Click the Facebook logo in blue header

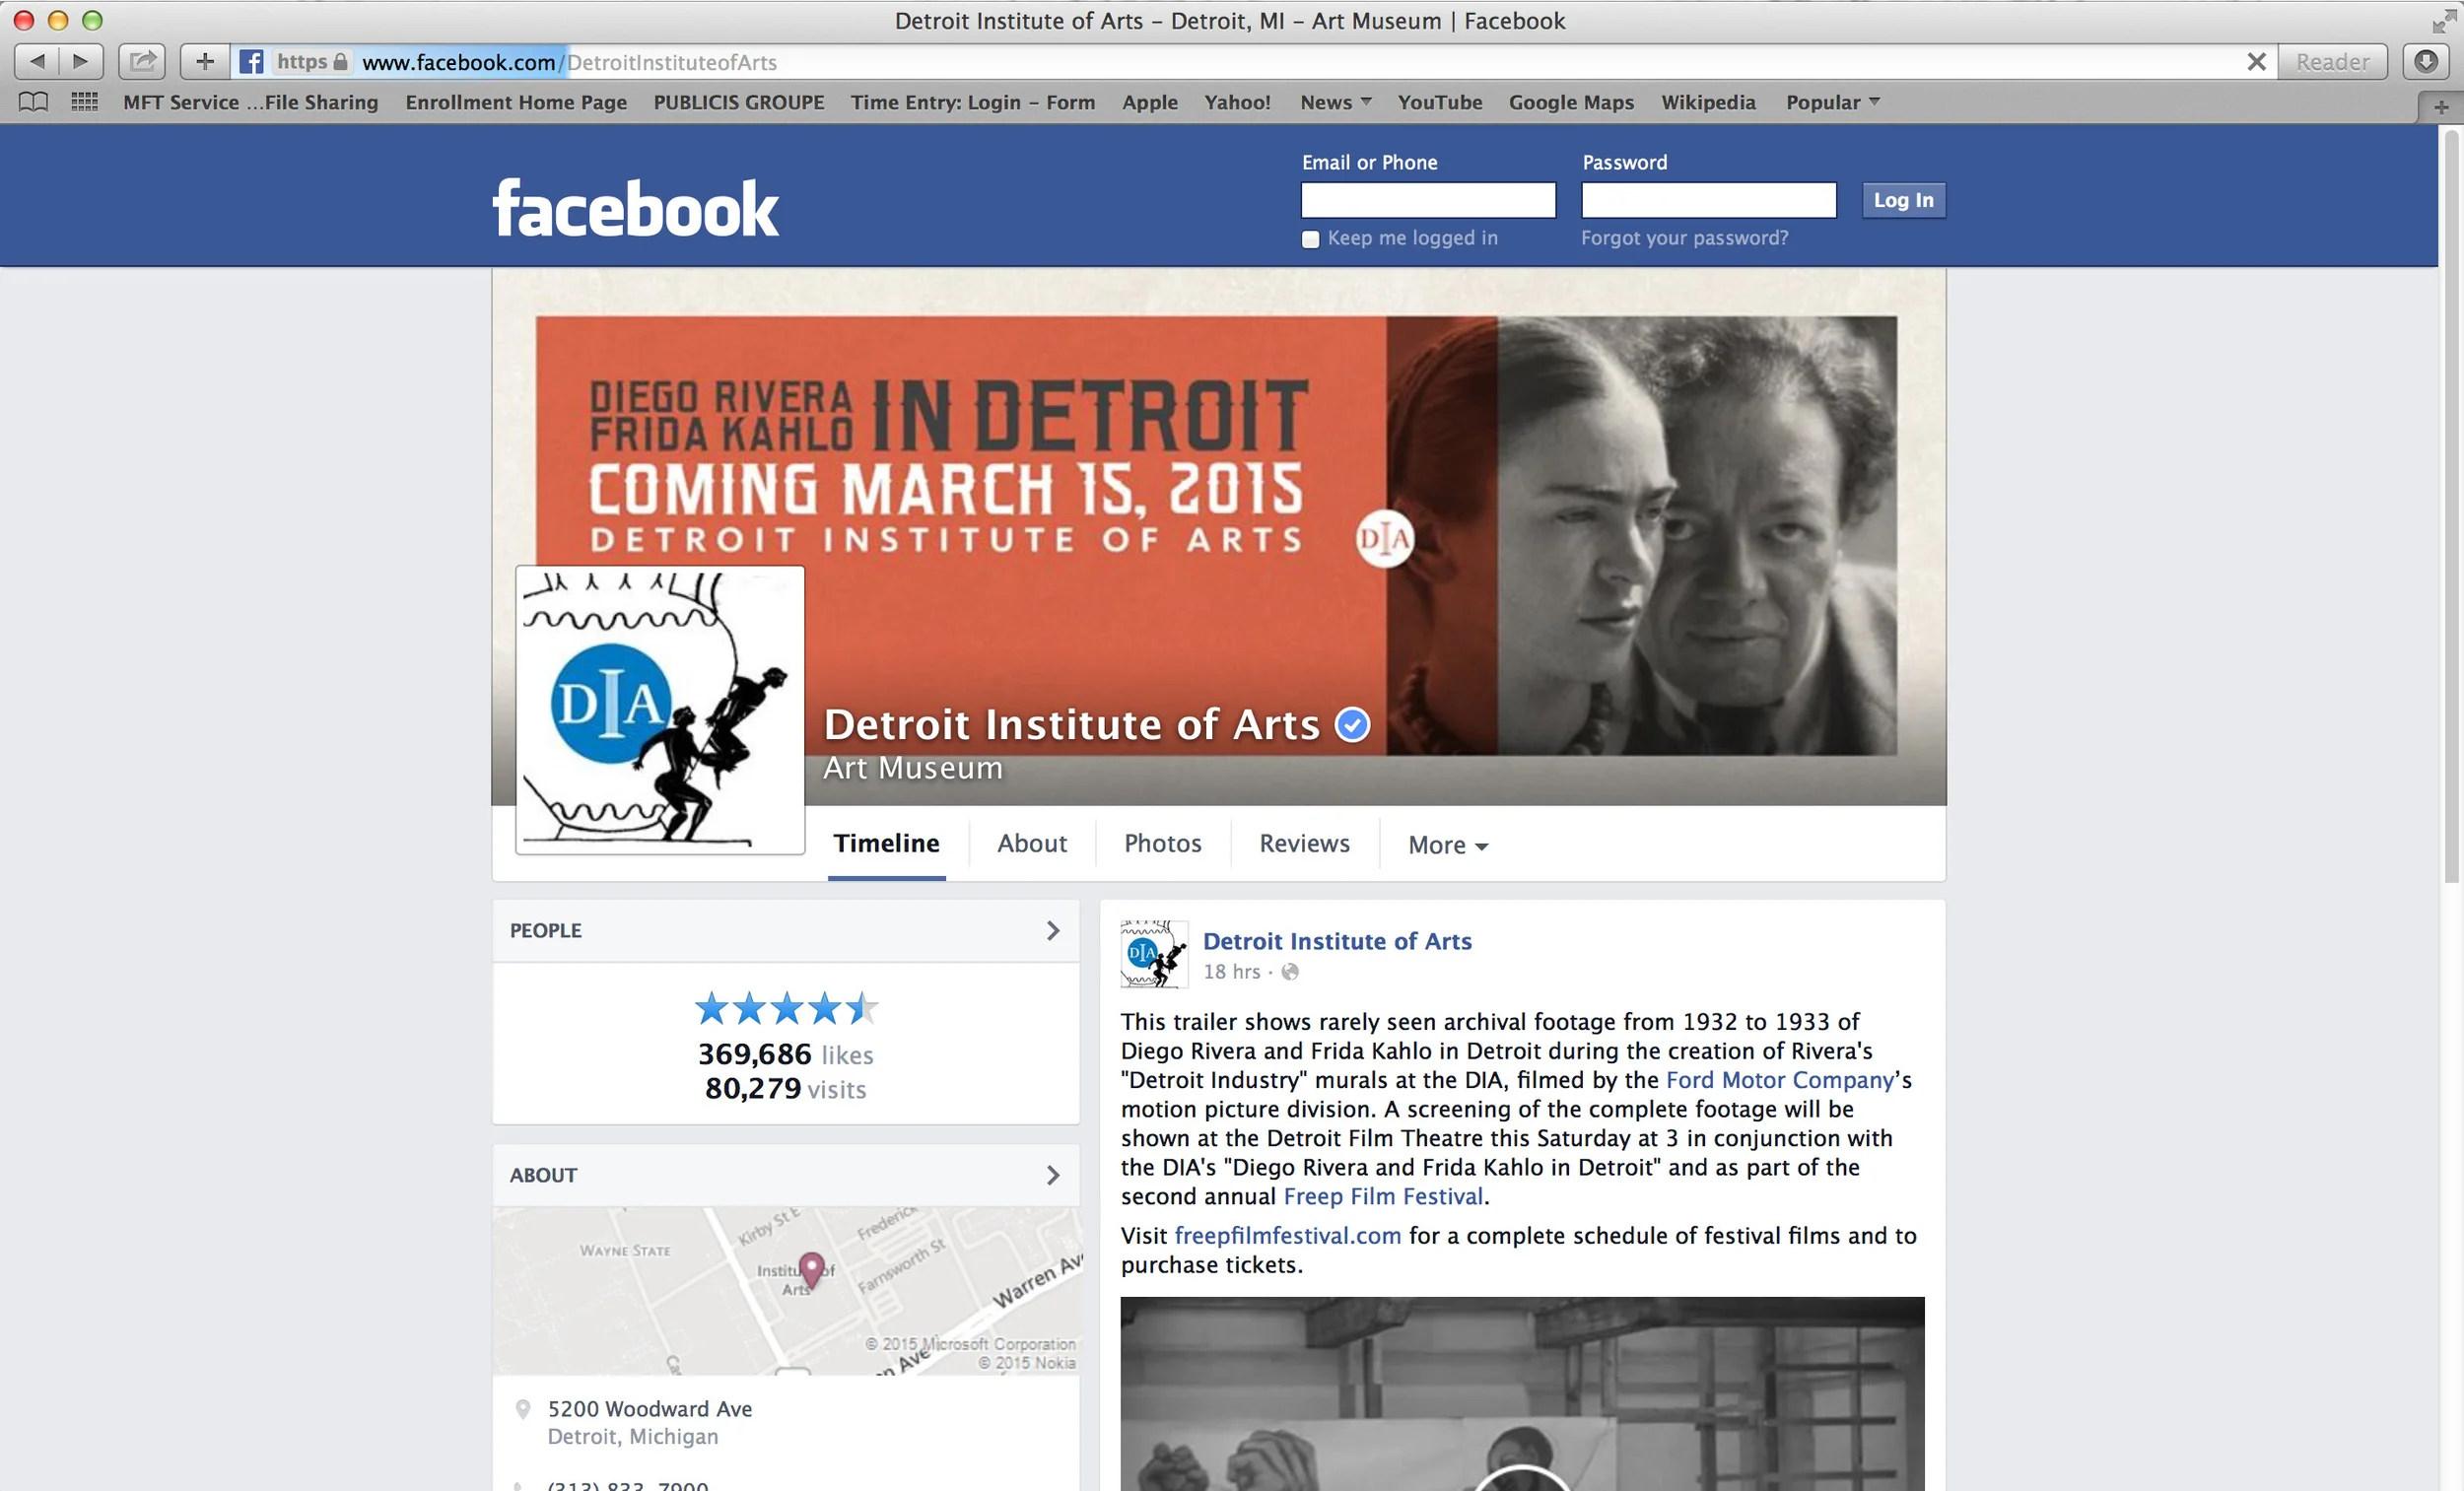click(635, 209)
